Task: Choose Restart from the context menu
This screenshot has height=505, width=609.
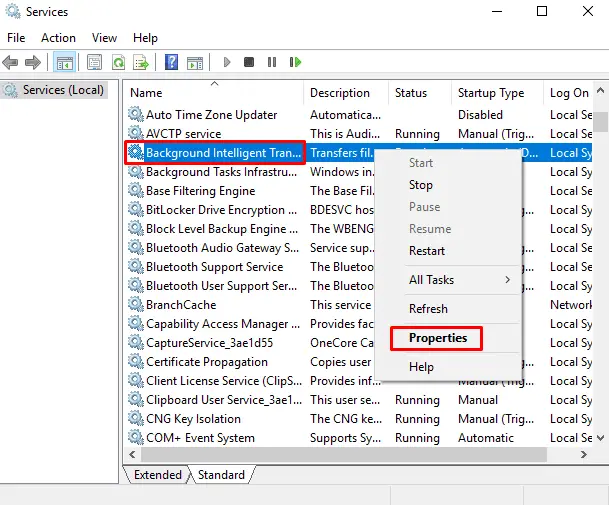Action: [427, 251]
